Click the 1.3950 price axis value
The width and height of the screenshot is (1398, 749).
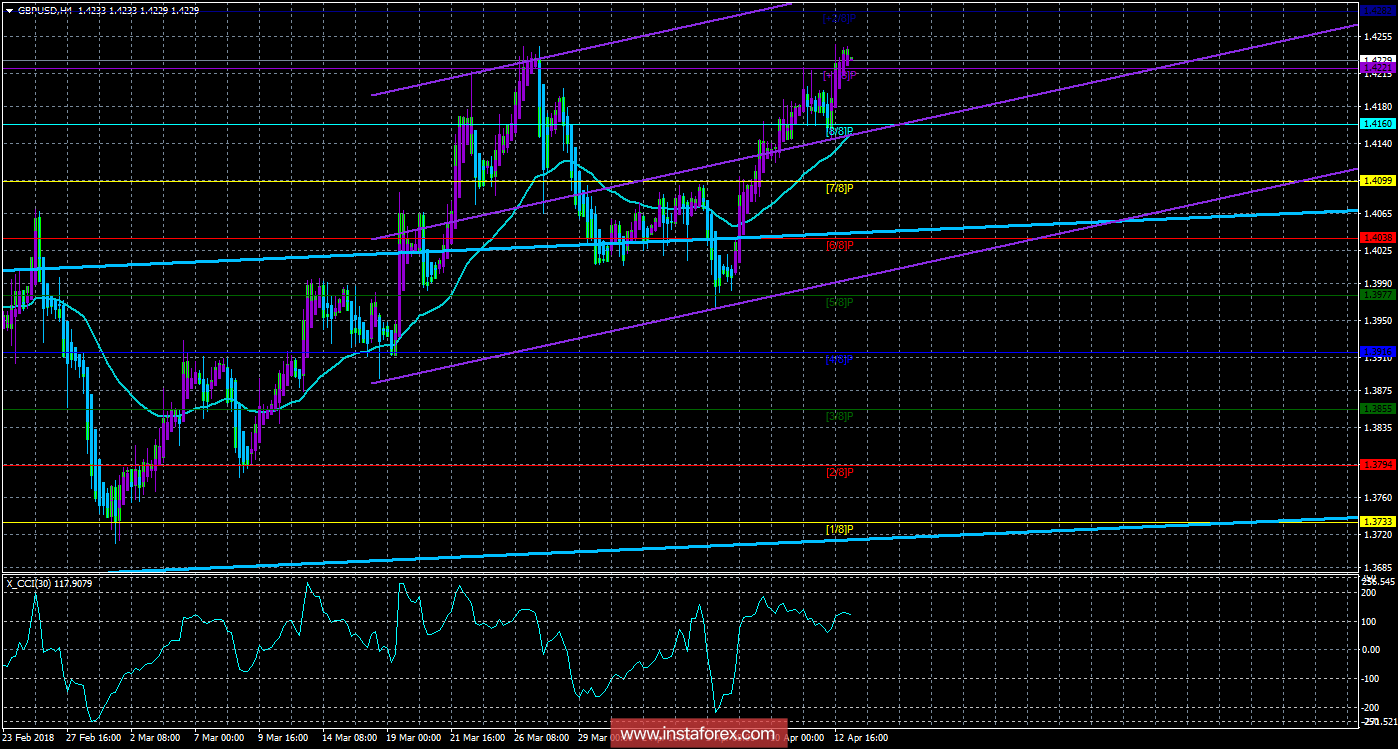(1377, 320)
